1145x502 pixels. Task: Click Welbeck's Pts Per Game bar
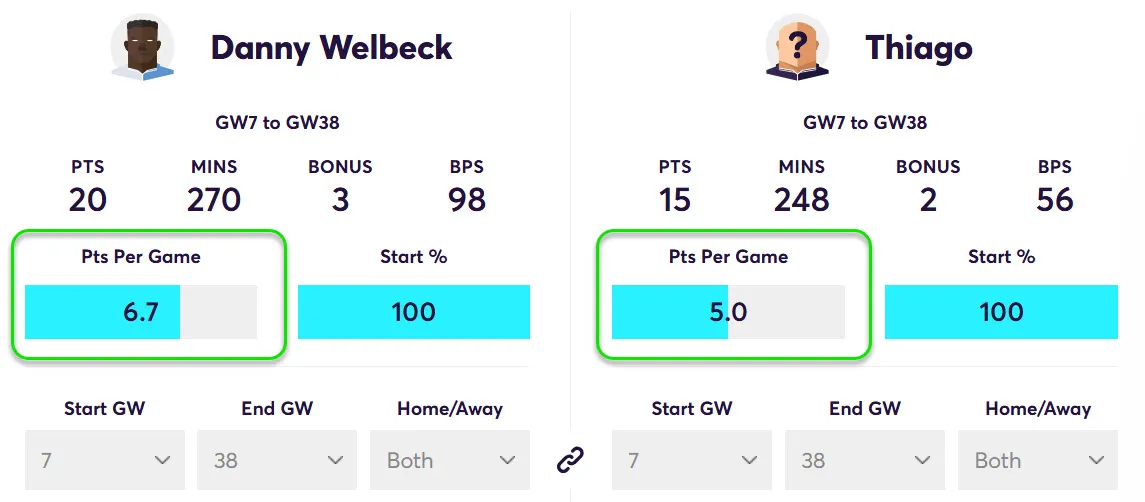(141, 312)
